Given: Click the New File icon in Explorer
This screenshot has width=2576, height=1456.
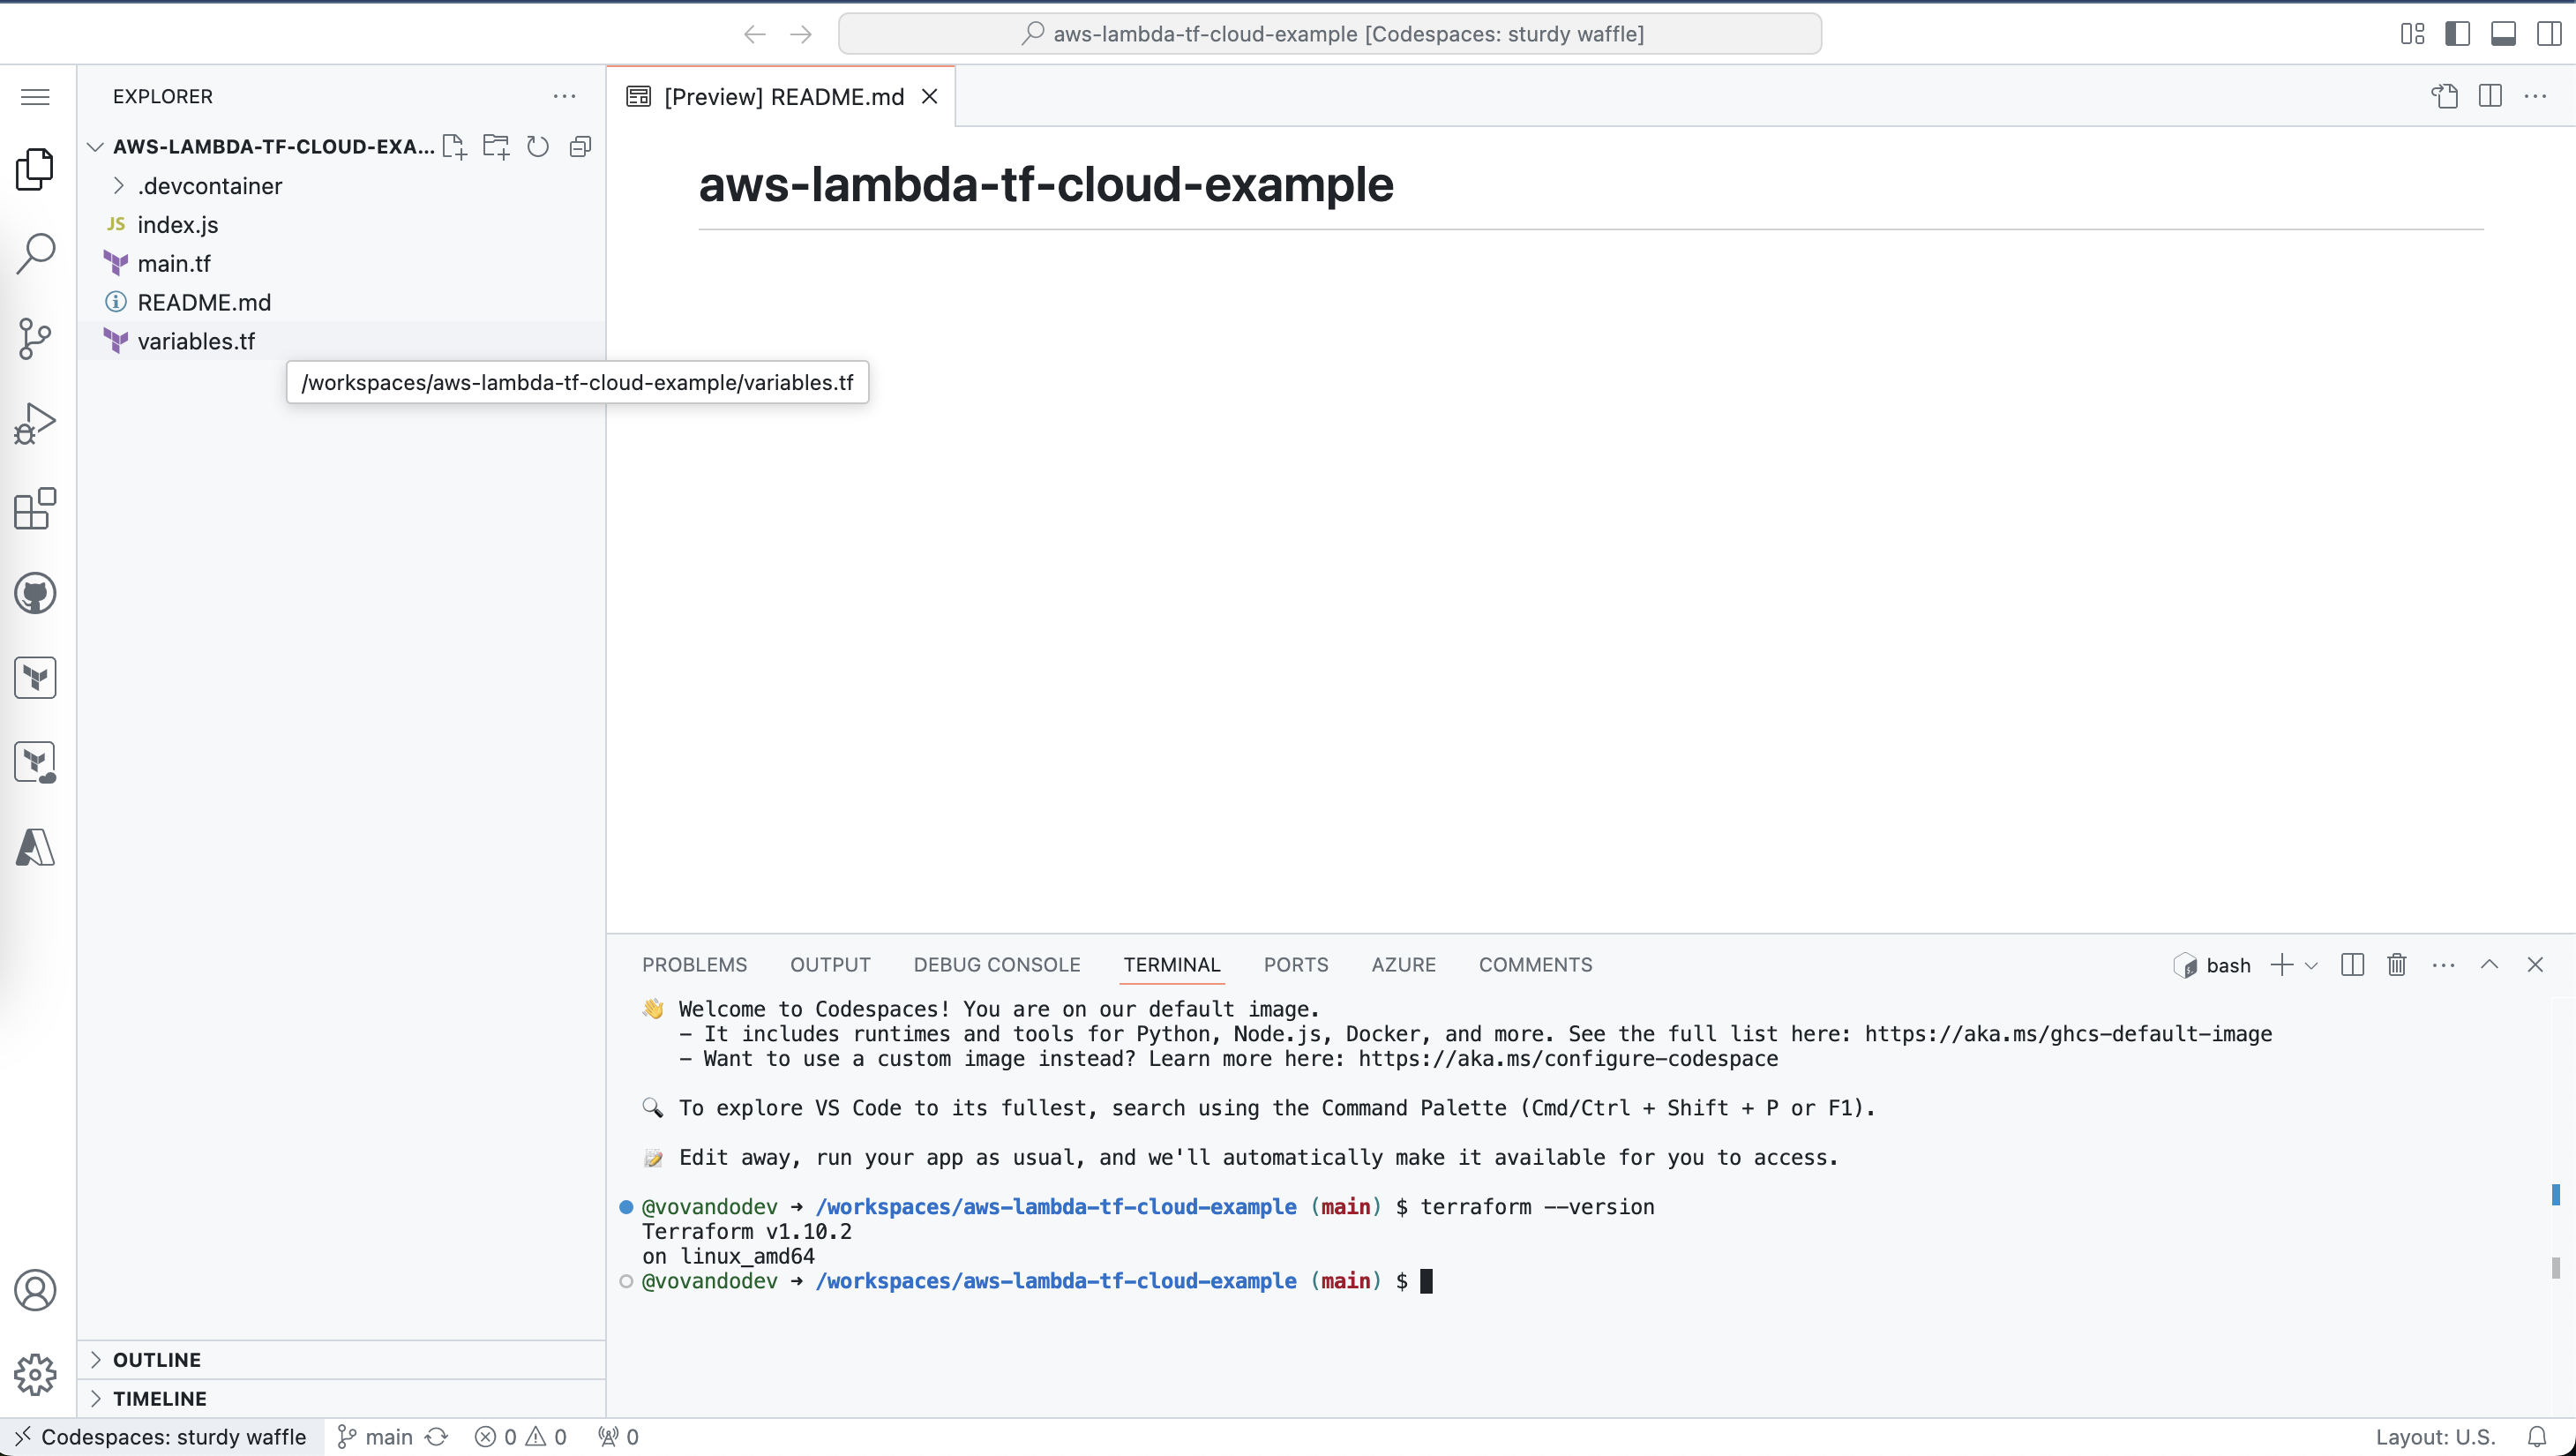Looking at the screenshot, I should point(454,147).
